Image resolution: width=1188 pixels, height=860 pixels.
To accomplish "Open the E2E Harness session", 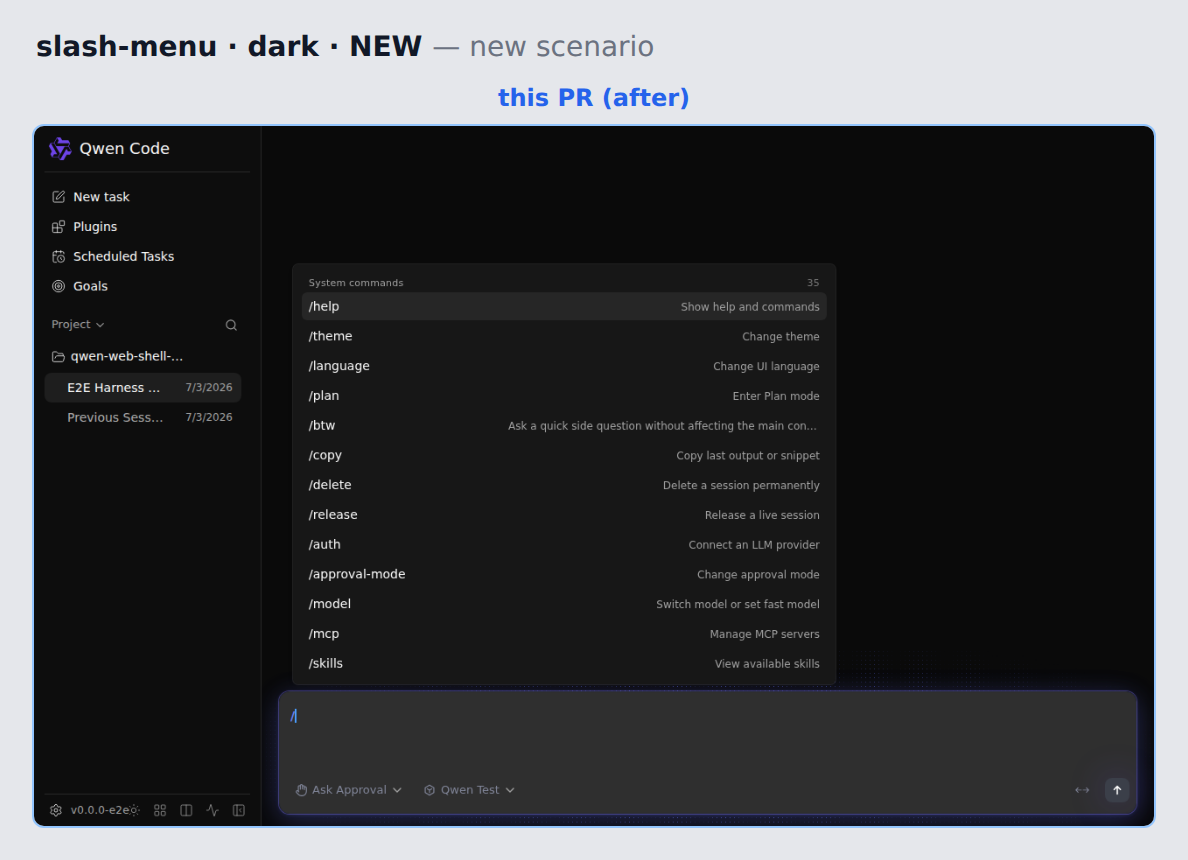I will [x=143, y=387].
